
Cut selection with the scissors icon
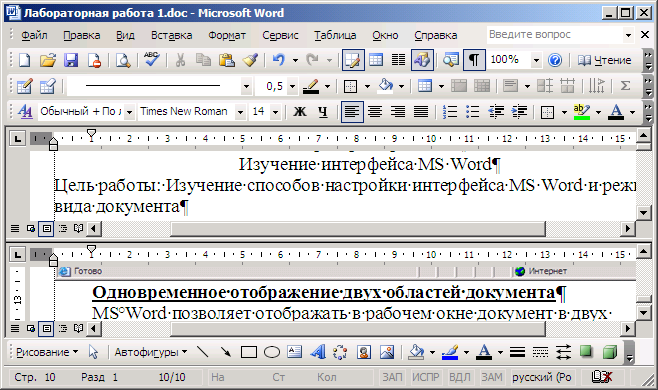(x=180, y=60)
